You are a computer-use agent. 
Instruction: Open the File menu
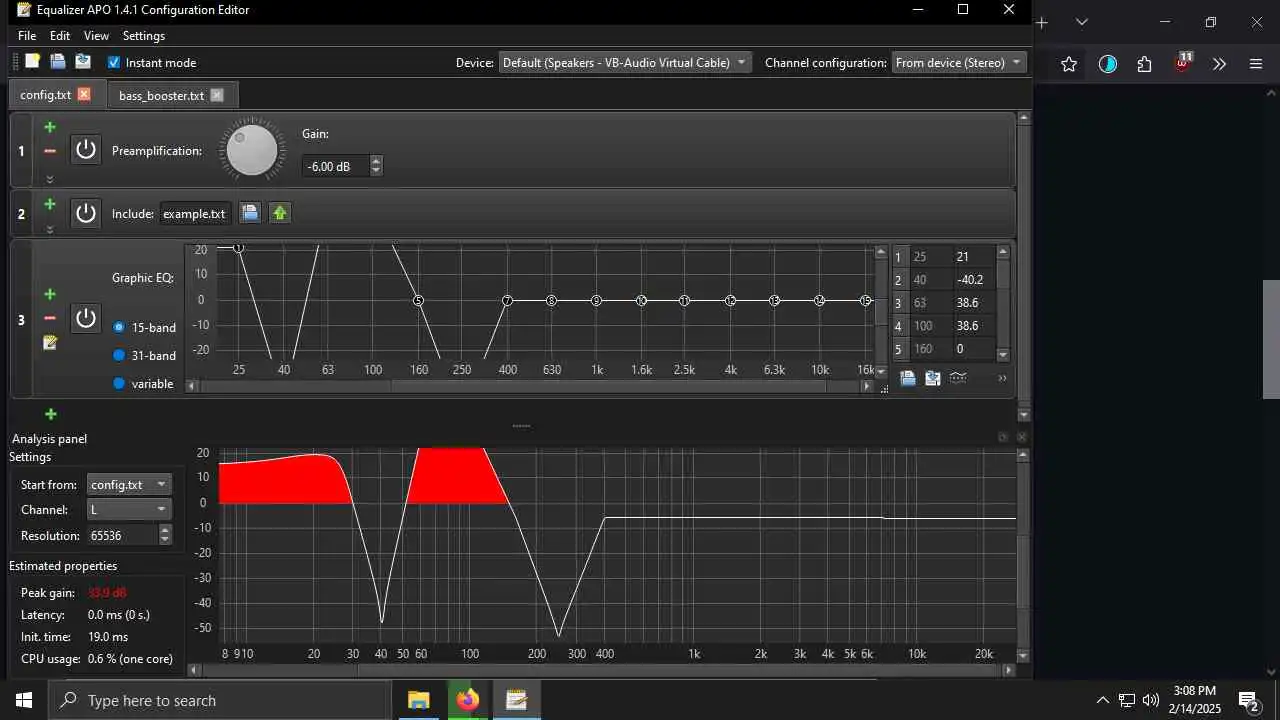(x=27, y=36)
